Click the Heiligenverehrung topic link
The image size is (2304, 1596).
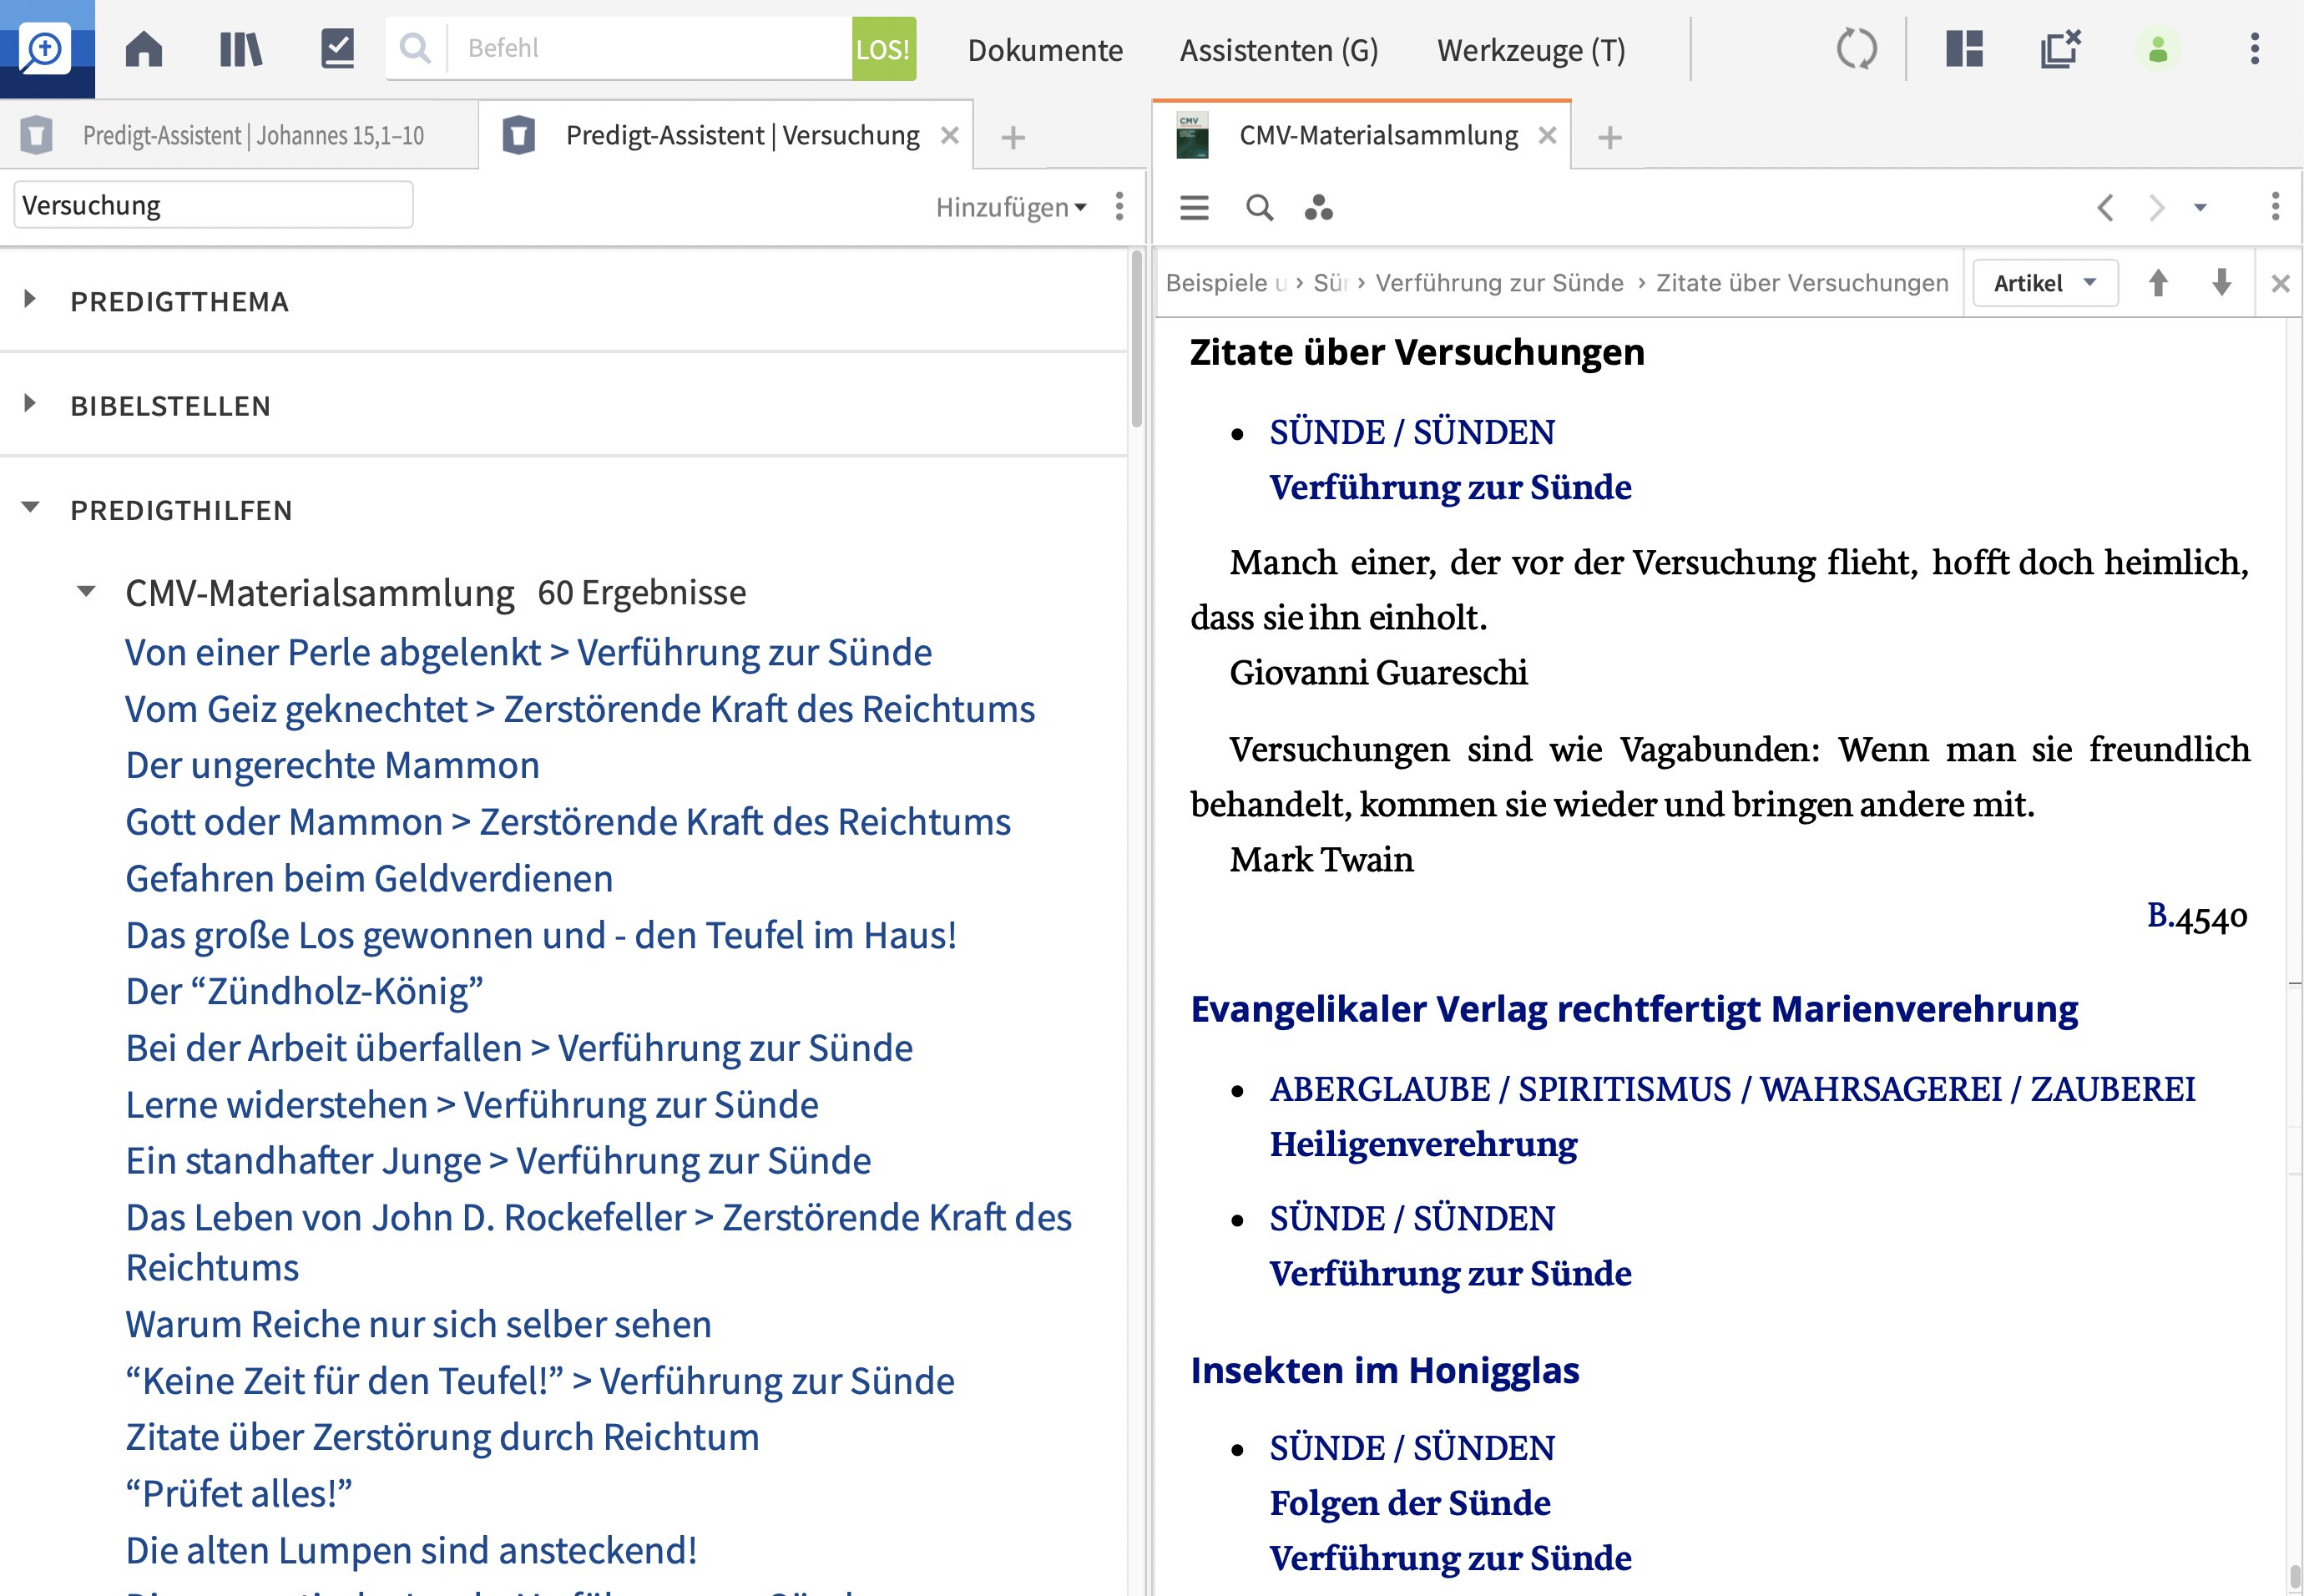click(x=1423, y=1144)
